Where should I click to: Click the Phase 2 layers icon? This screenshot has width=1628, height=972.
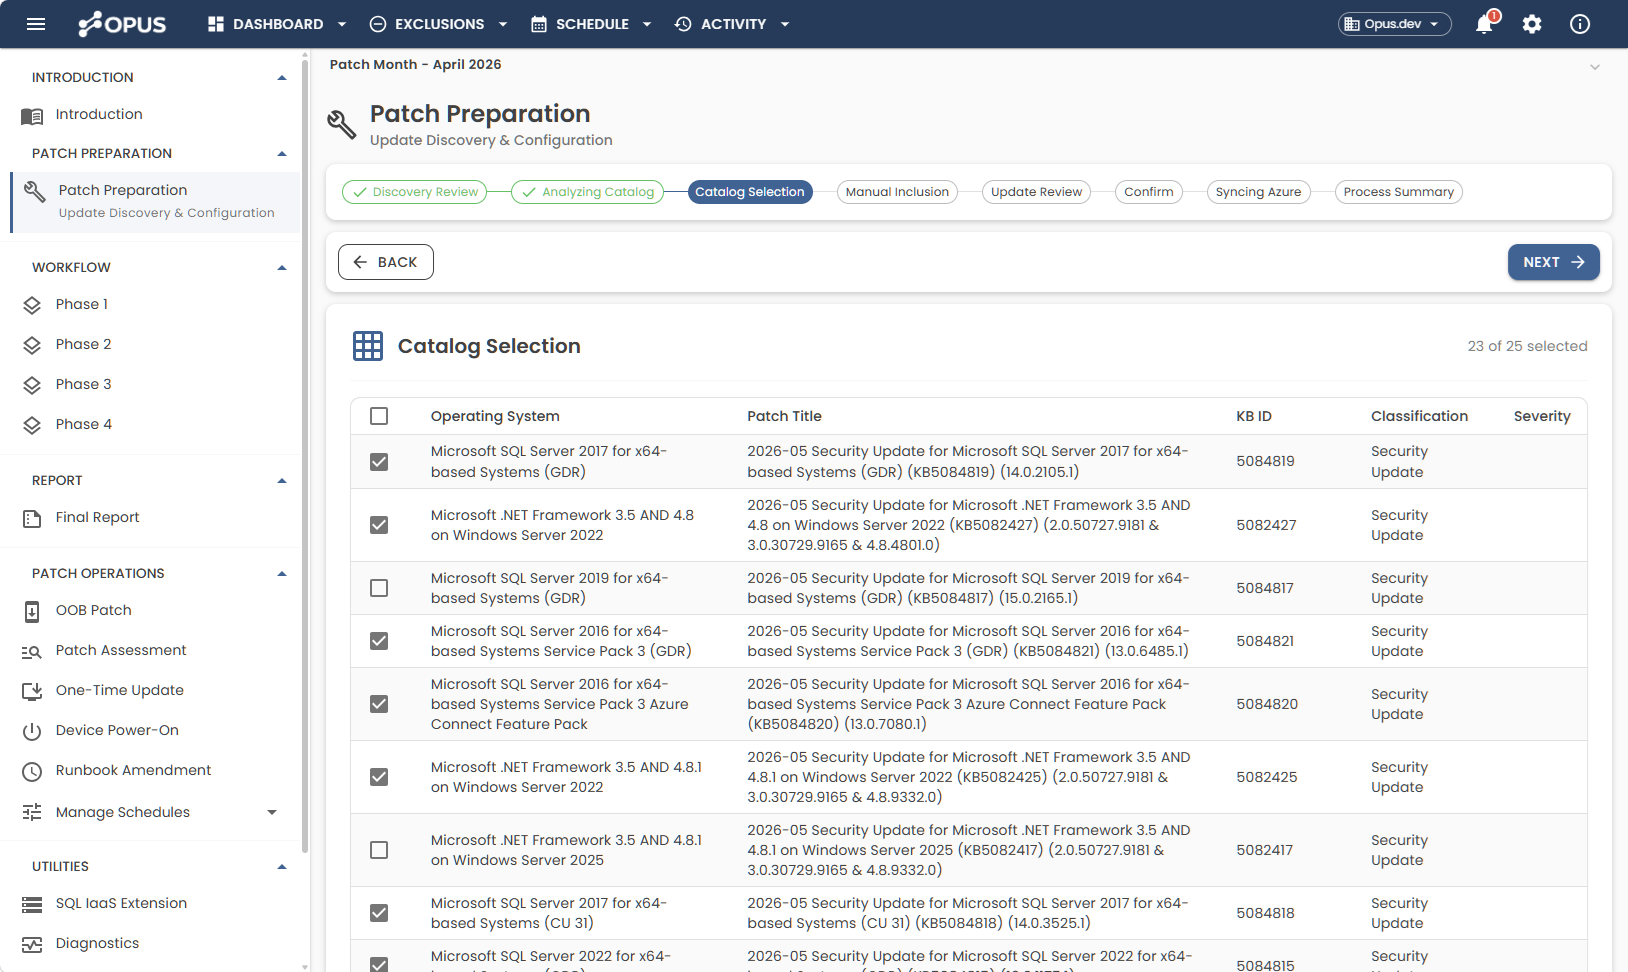coord(32,345)
